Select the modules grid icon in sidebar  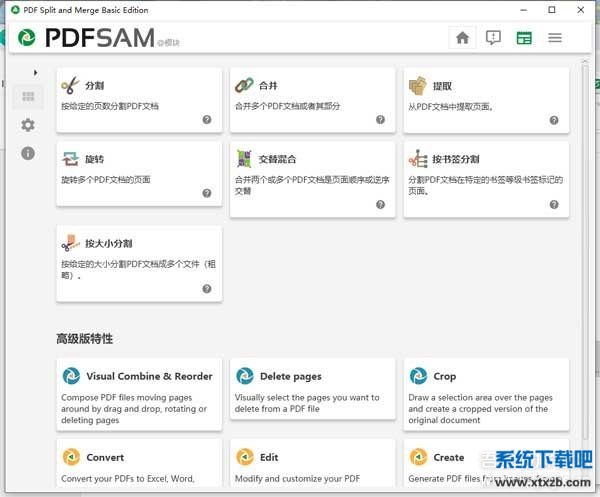tap(28, 97)
